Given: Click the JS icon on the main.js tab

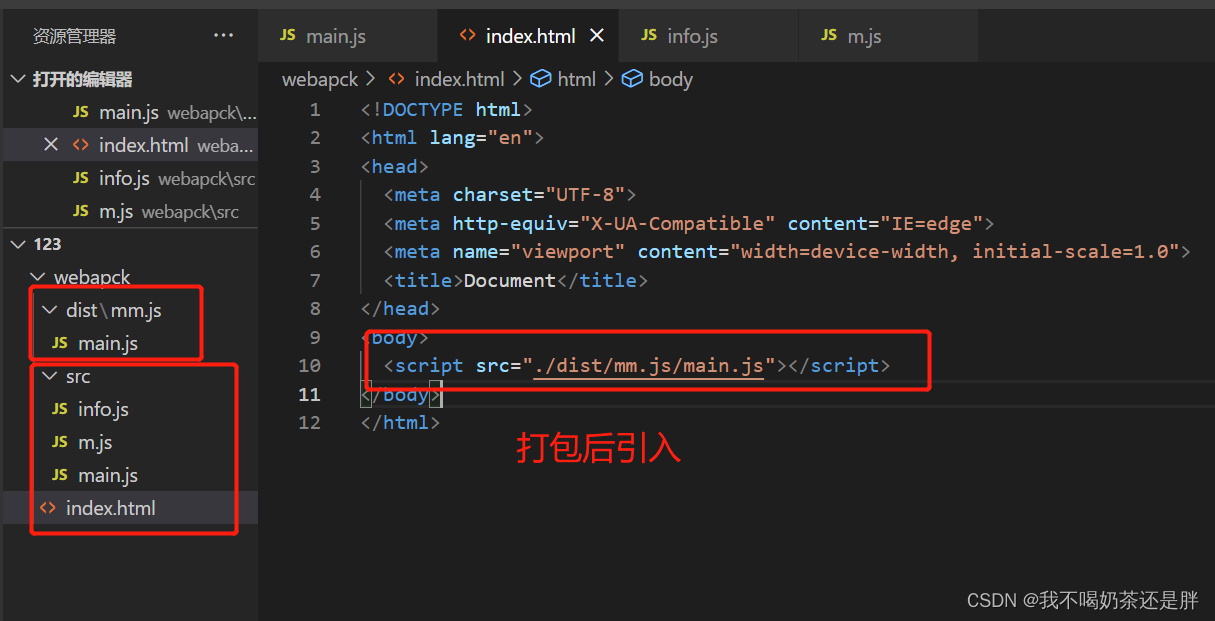Looking at the screenshot, I should click(287, 35).
